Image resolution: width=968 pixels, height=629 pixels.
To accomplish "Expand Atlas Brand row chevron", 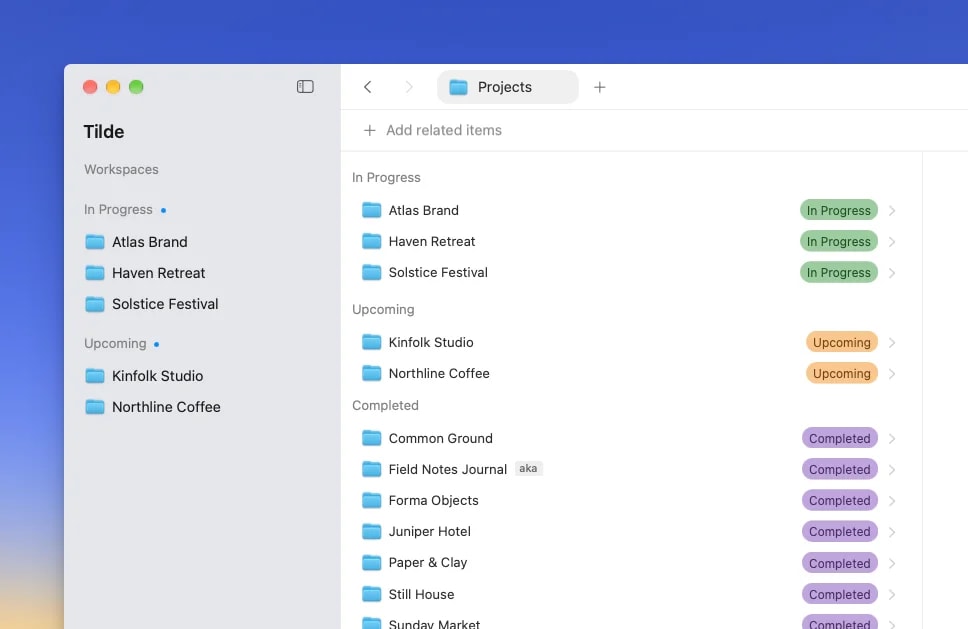I will click(892, 210).
